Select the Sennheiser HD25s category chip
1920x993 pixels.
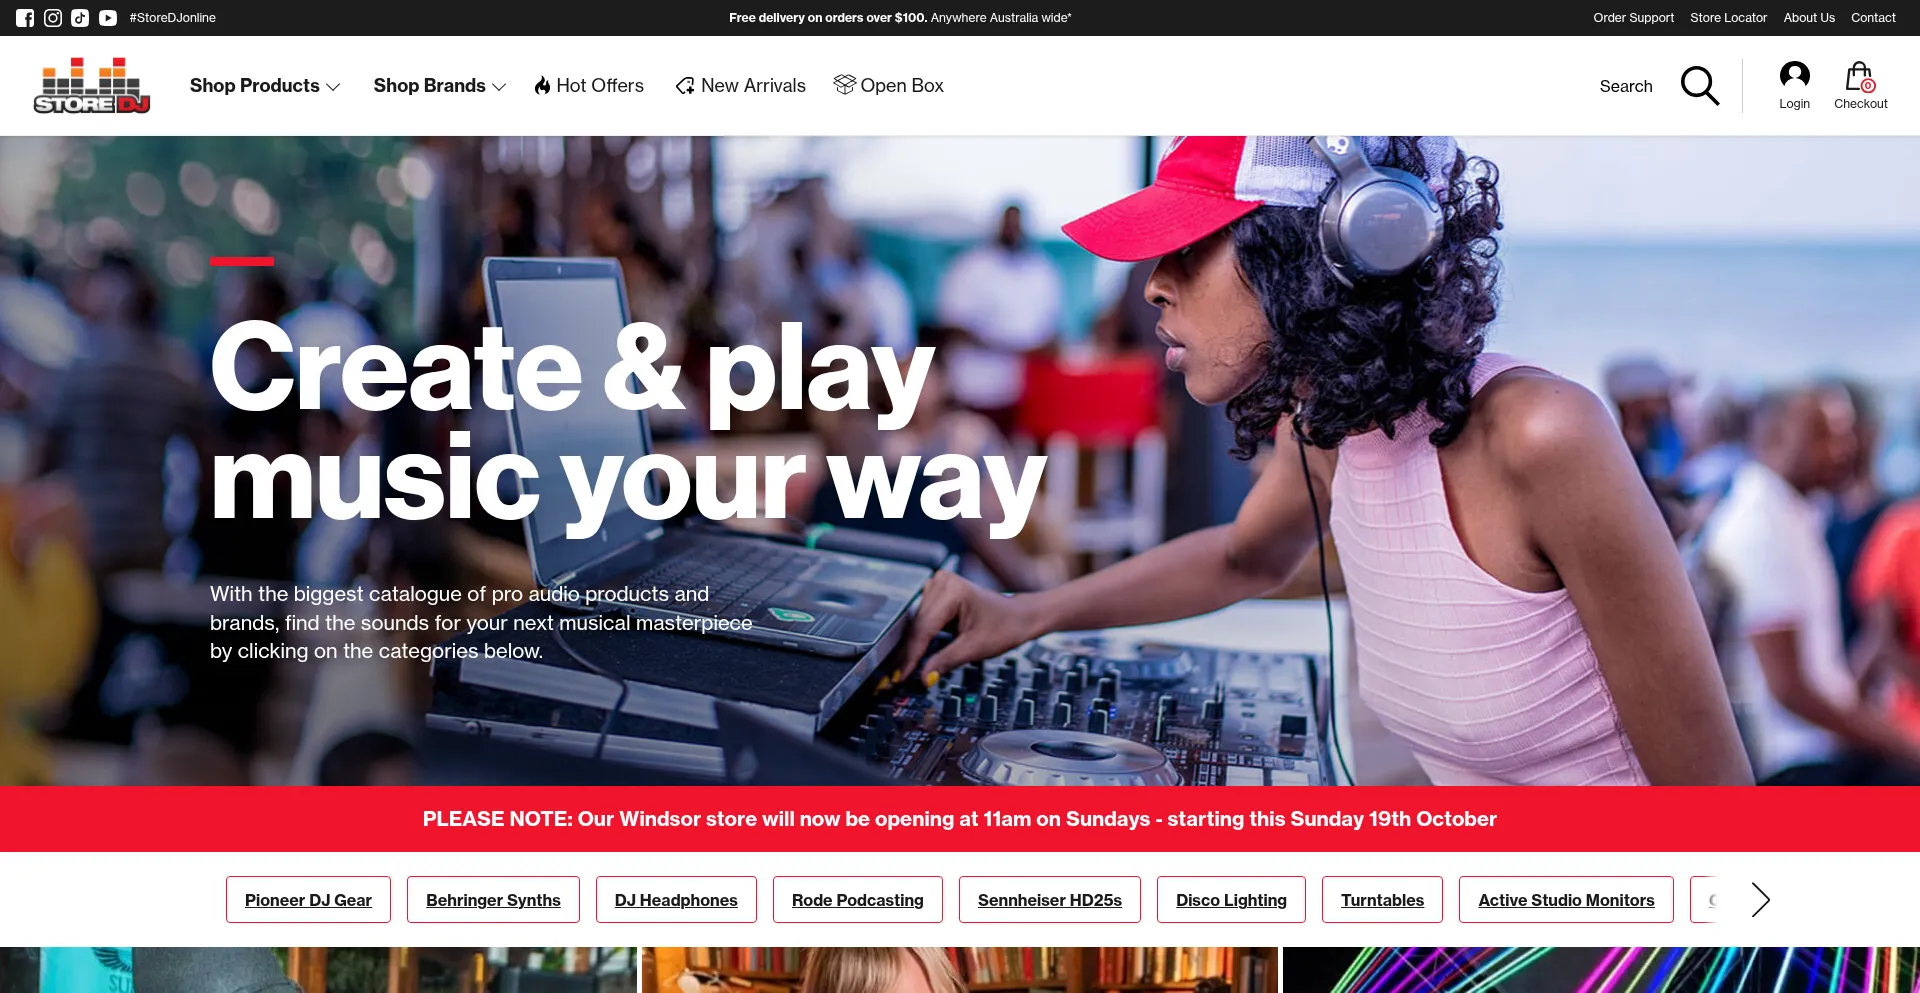pos(1050,900)
